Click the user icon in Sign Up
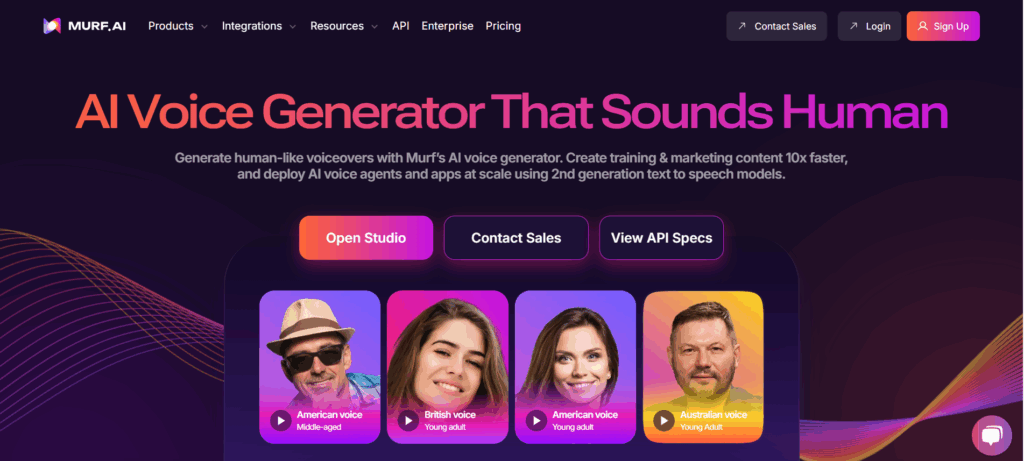This screenshot has height=461, width=1024. point(923,26)
